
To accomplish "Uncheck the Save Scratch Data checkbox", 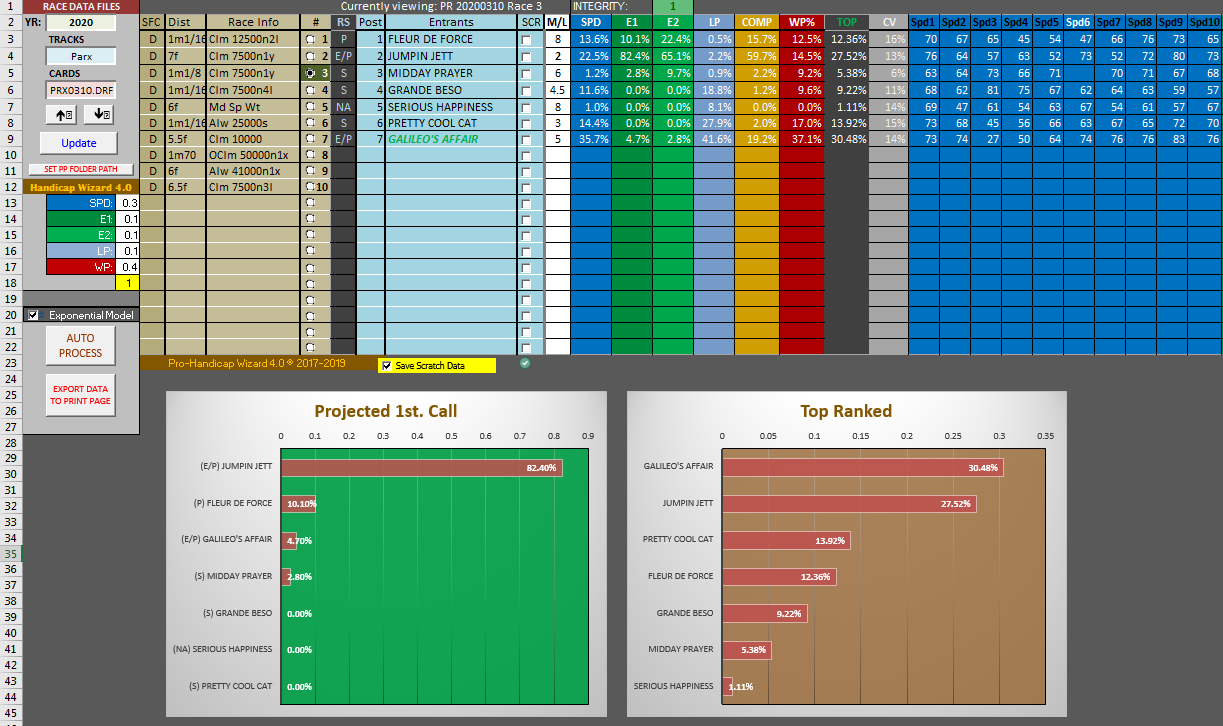I will (x=387, y=366).
